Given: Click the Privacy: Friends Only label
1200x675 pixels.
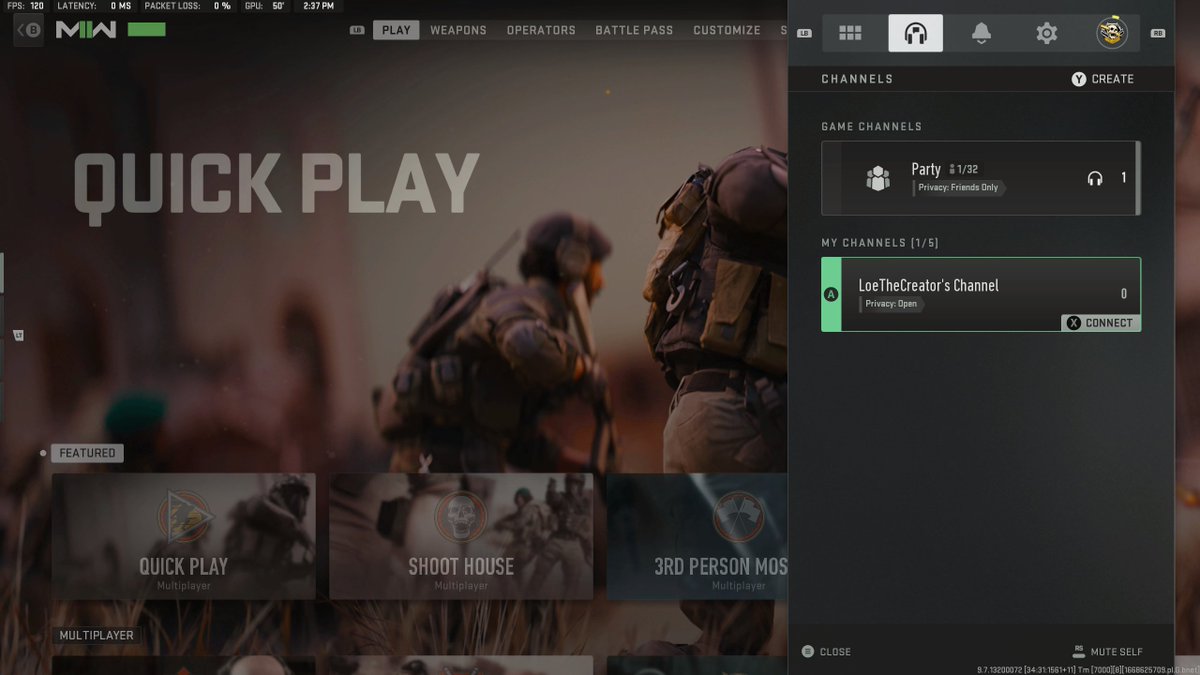Looking at the screenshot, I should pos(959,188).
